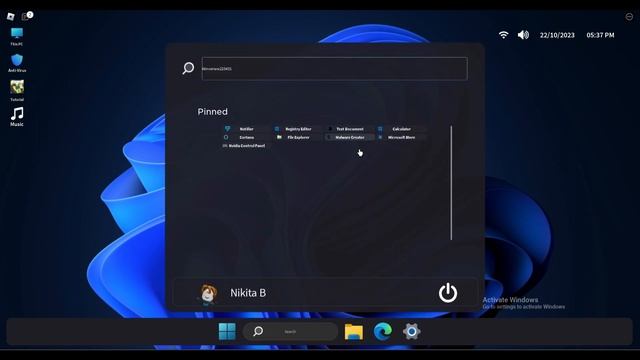Click the circular menu icon top-right
This screenshot has width=640, height=360.
click(629, 16)
